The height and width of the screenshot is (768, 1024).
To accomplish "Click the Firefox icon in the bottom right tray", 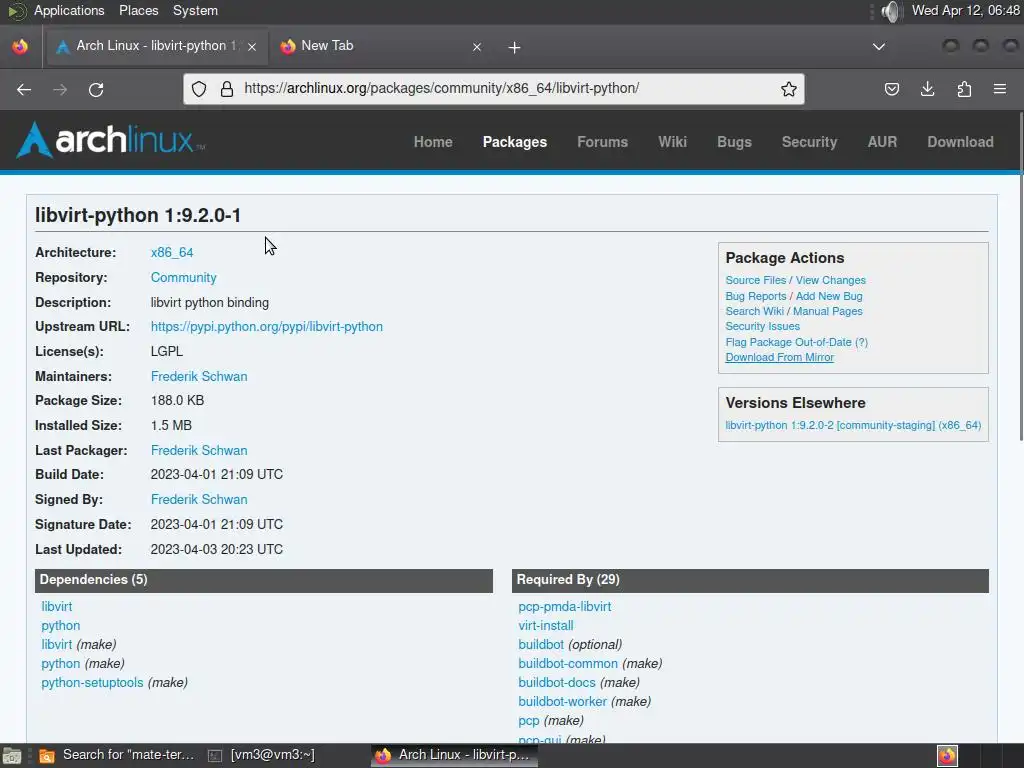I will click(x=947, y=756).
